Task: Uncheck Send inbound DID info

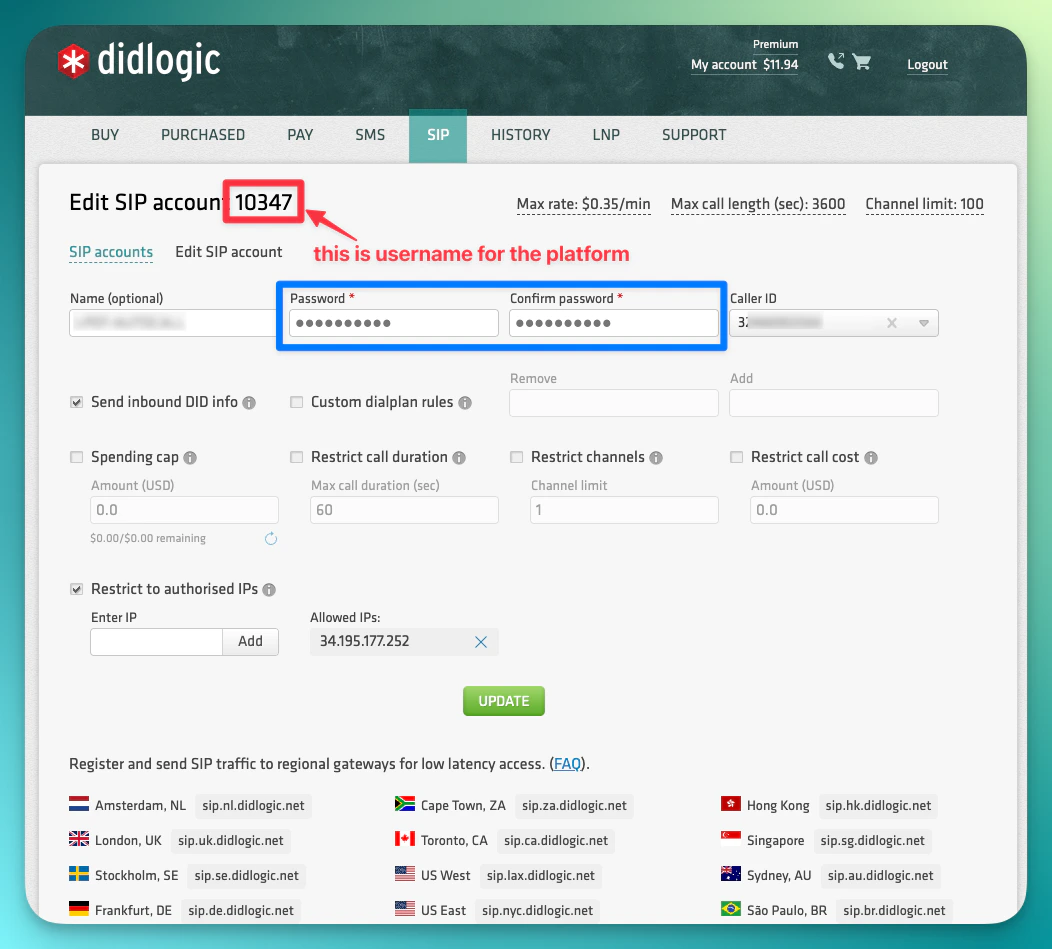Action: tap(76, 401)
